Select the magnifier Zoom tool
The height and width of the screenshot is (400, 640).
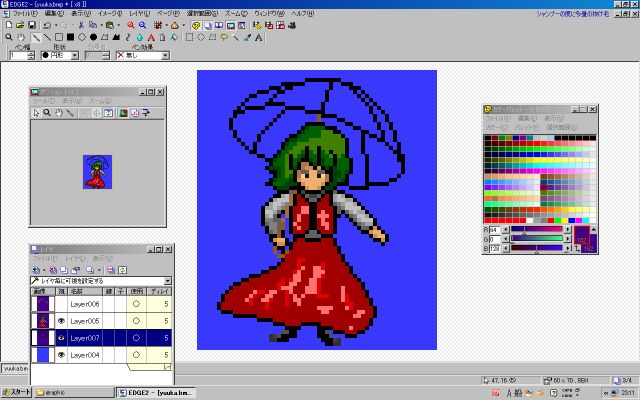[x=9, y=38]
